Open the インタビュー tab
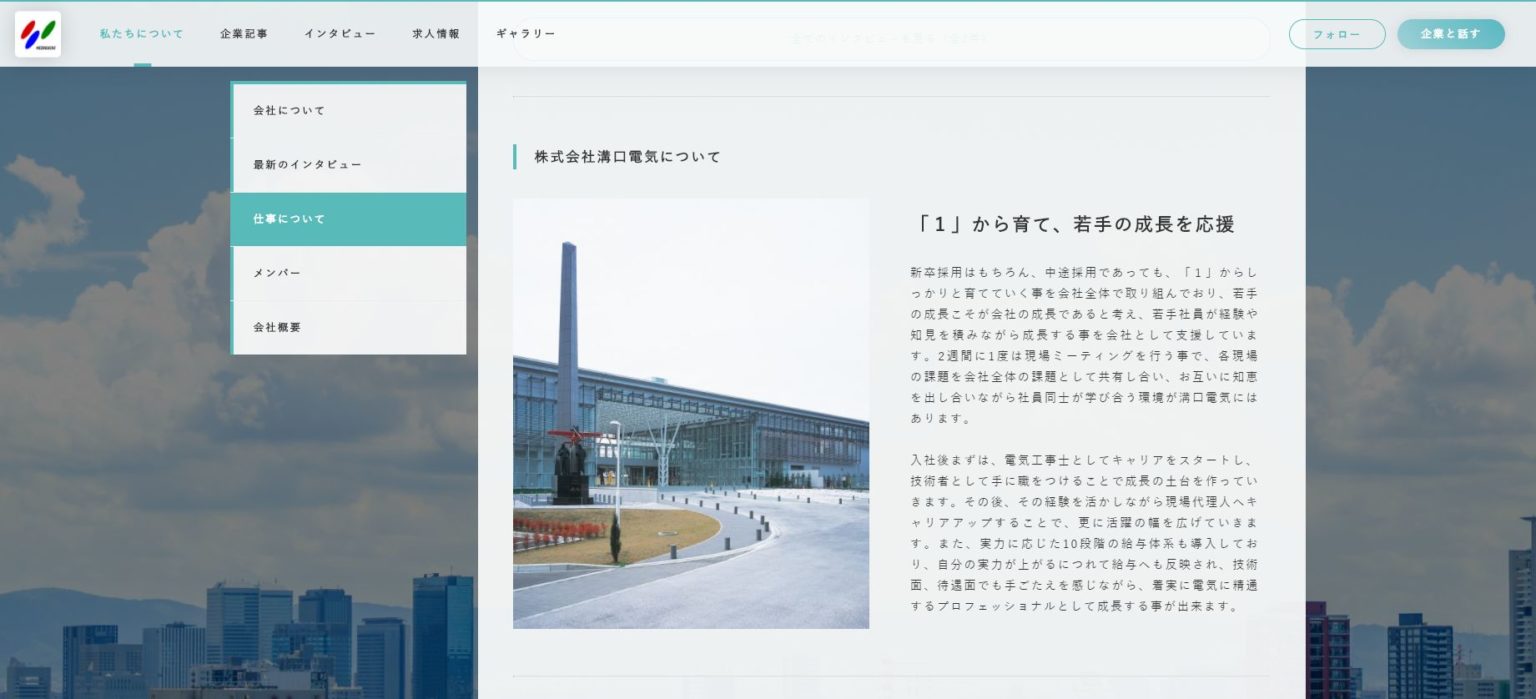This screenshot has width=1536, height=699. point(340,34)
